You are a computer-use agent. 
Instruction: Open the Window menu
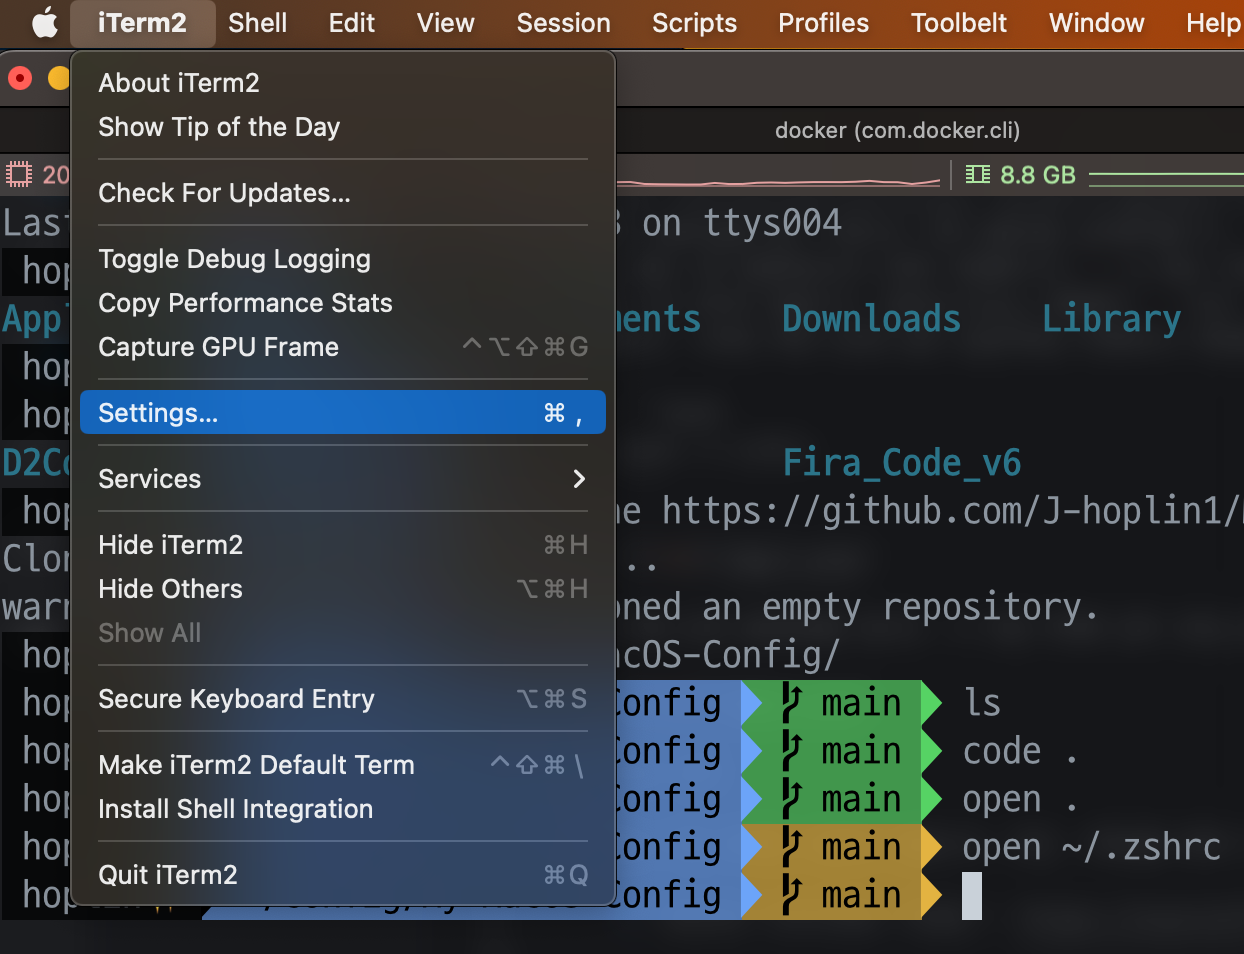click(x=1096, y=23)
